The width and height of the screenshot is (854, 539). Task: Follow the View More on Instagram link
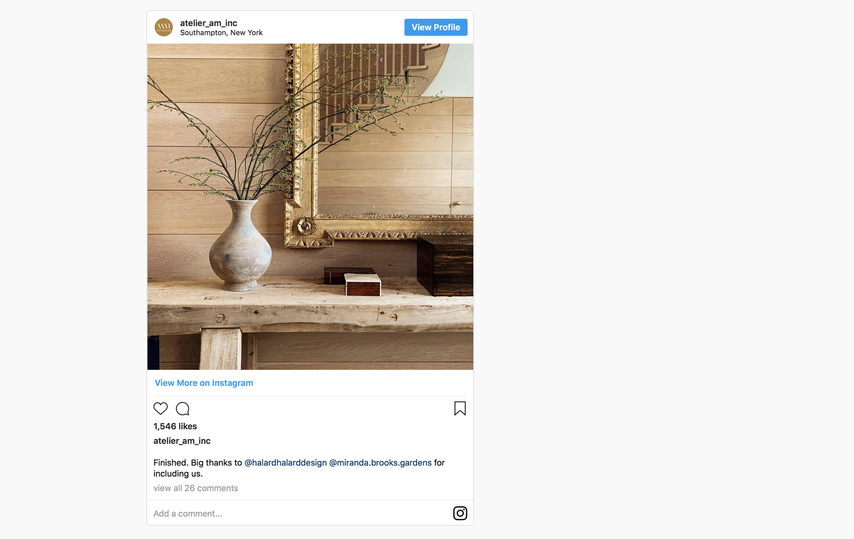pyautogui.click(x=204, y=383)
